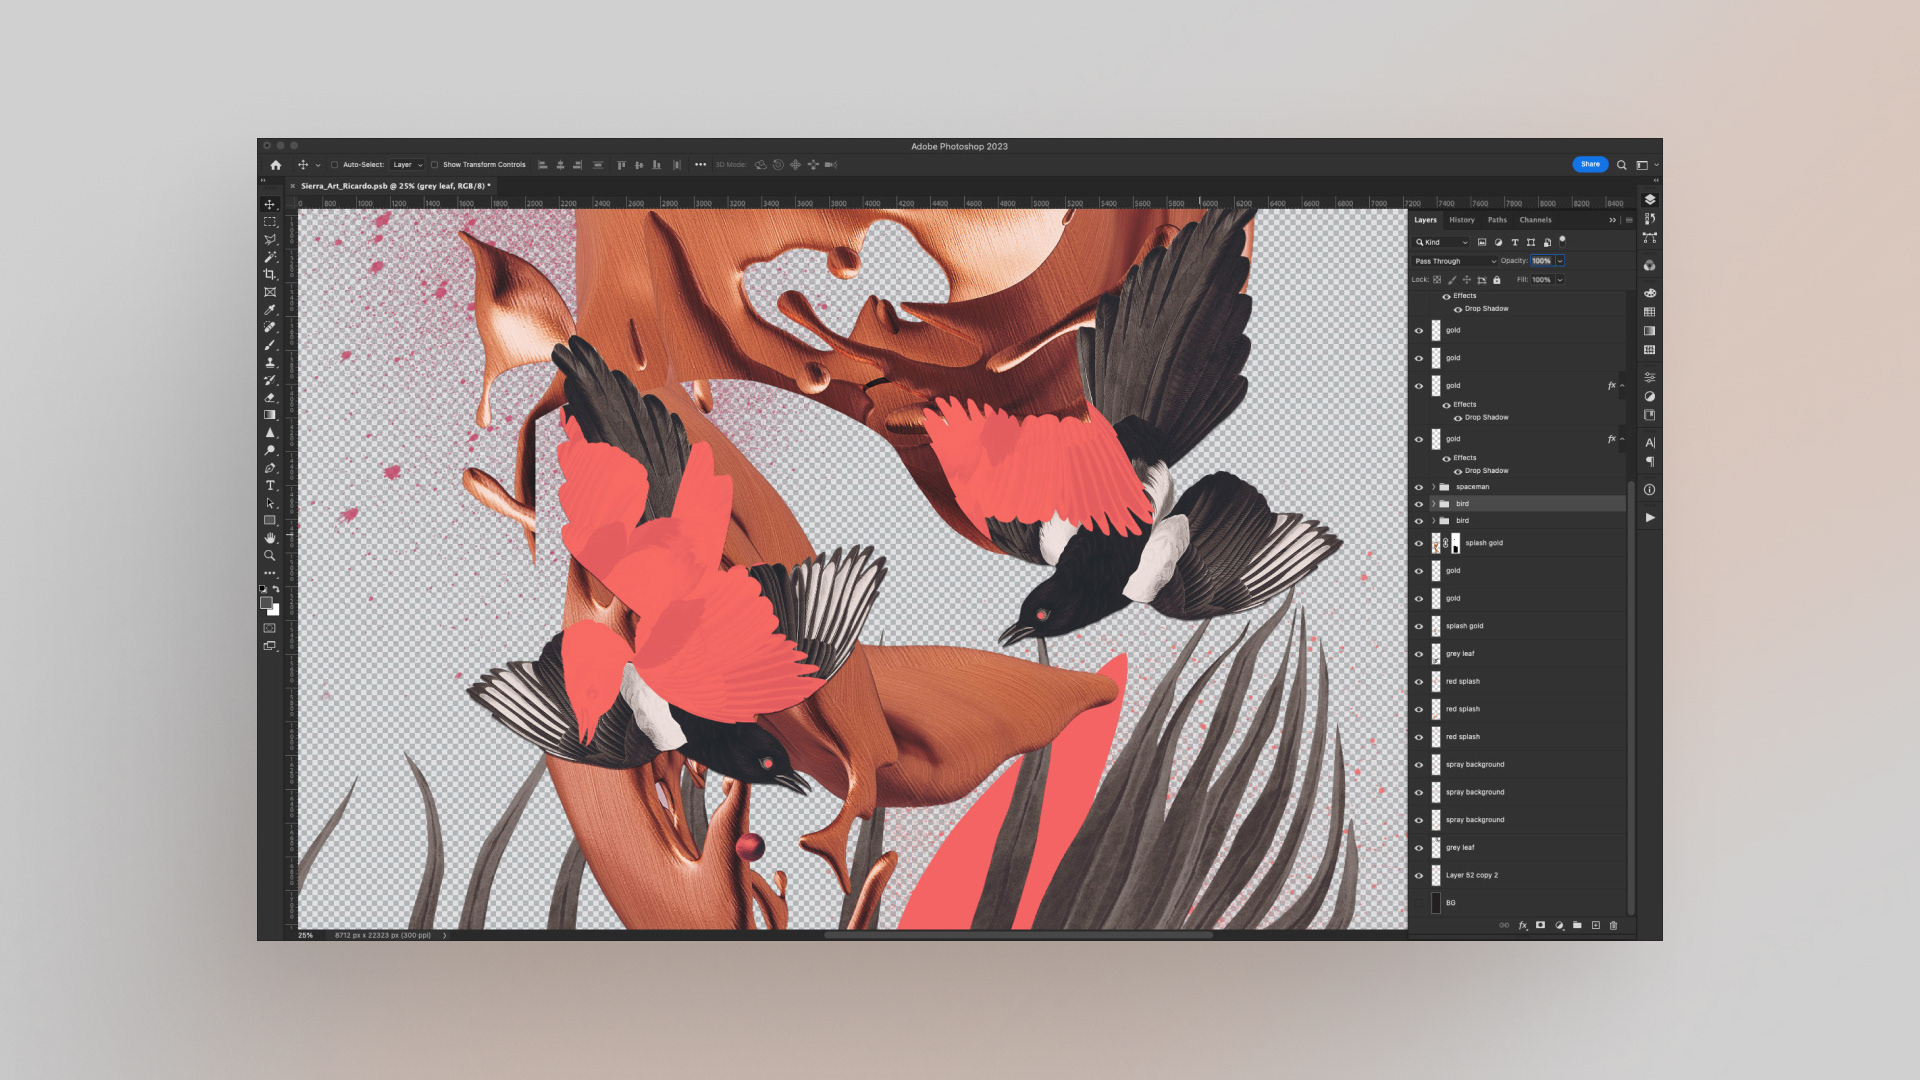Select the Clone Stamp tool
Viewport: 1920px width, 1080px height.
click(270, 362)
